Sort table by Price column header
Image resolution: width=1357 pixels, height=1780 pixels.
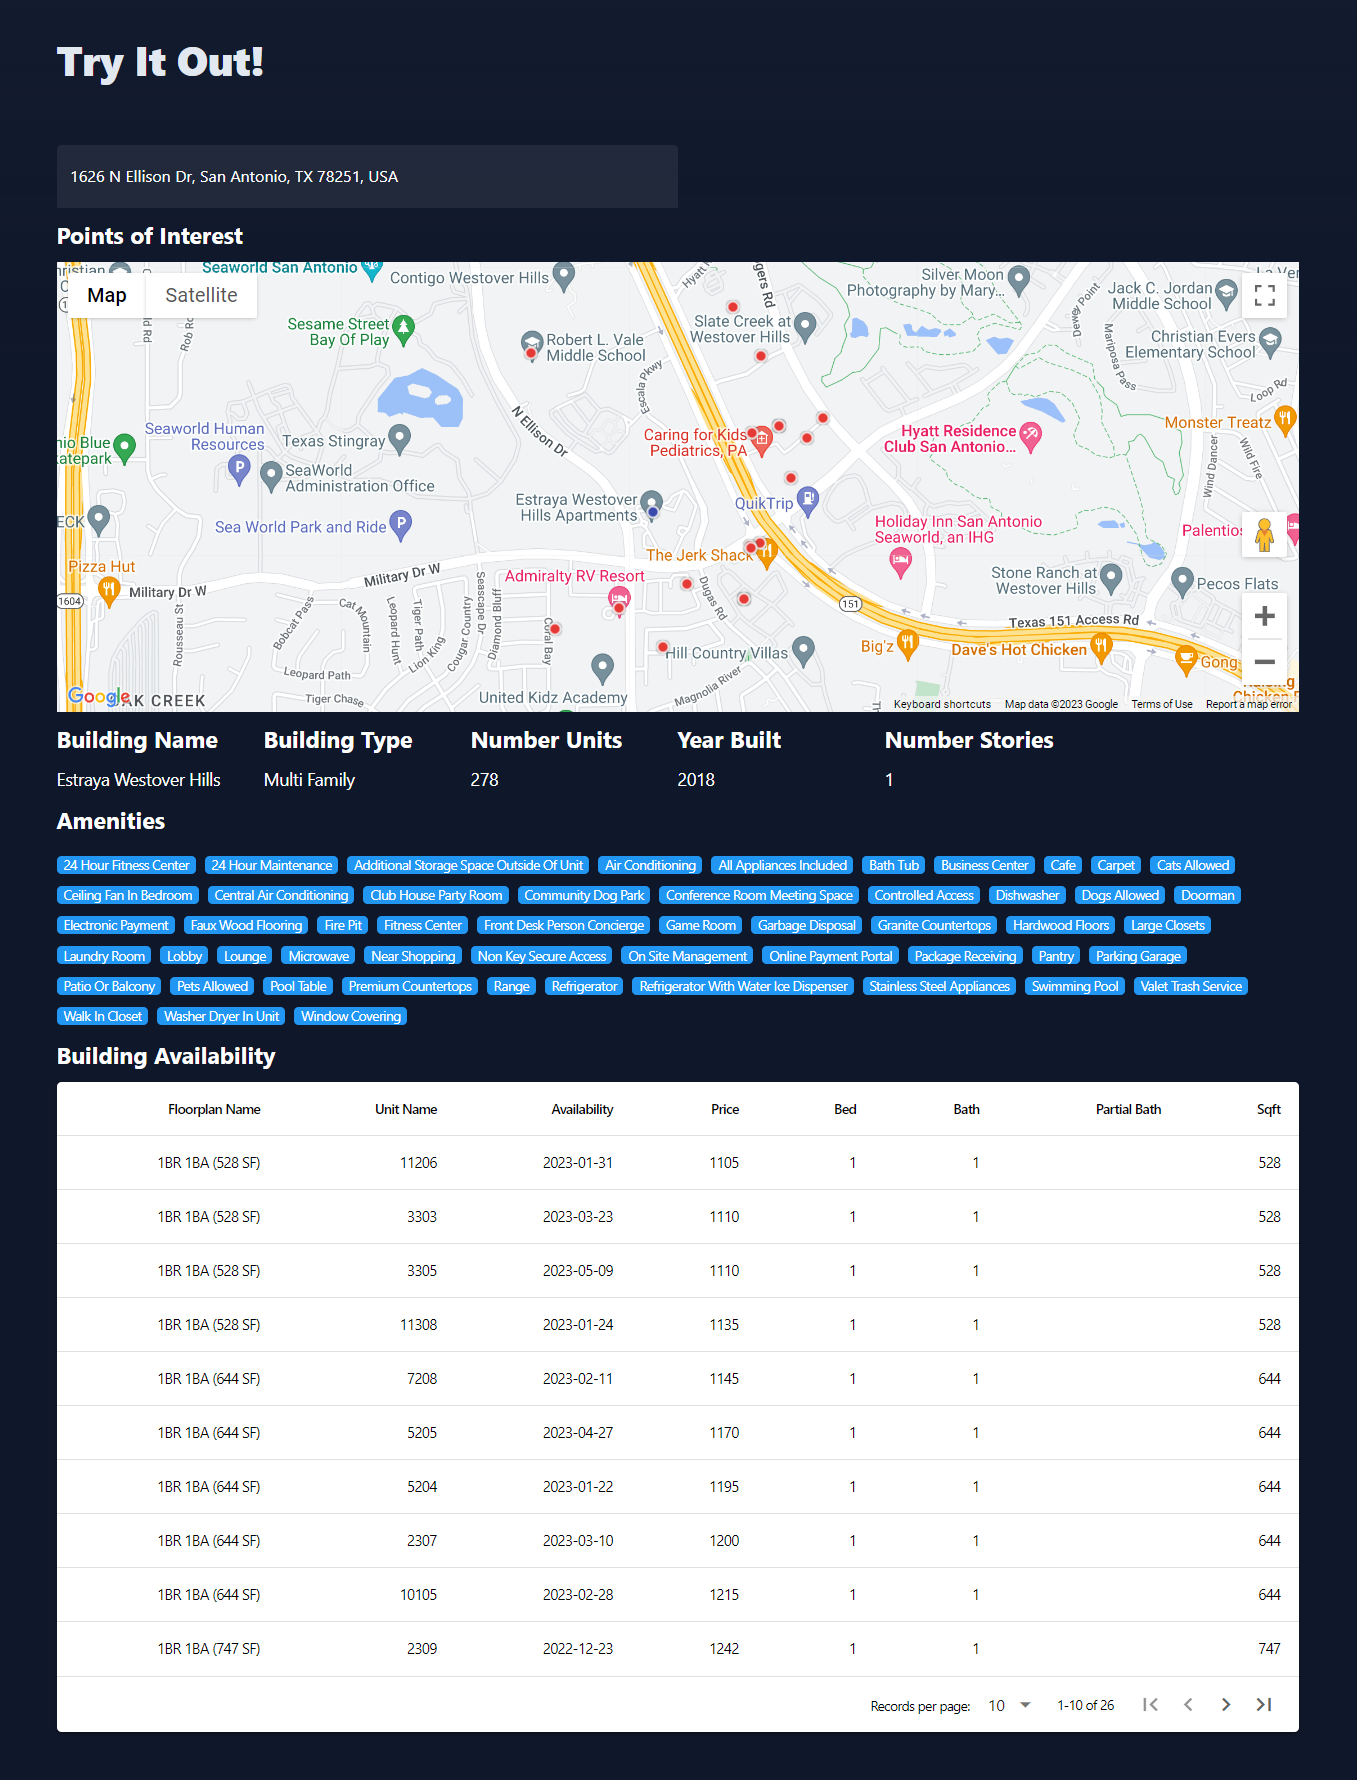tap(725, 1109)
